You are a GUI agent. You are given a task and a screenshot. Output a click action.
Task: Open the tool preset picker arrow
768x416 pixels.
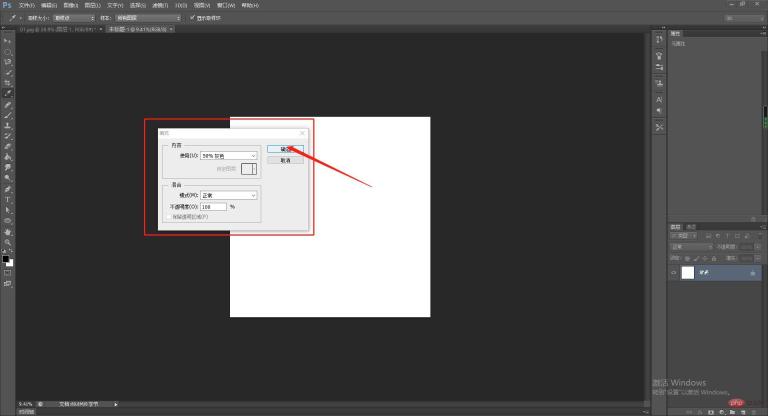[21, 18]
